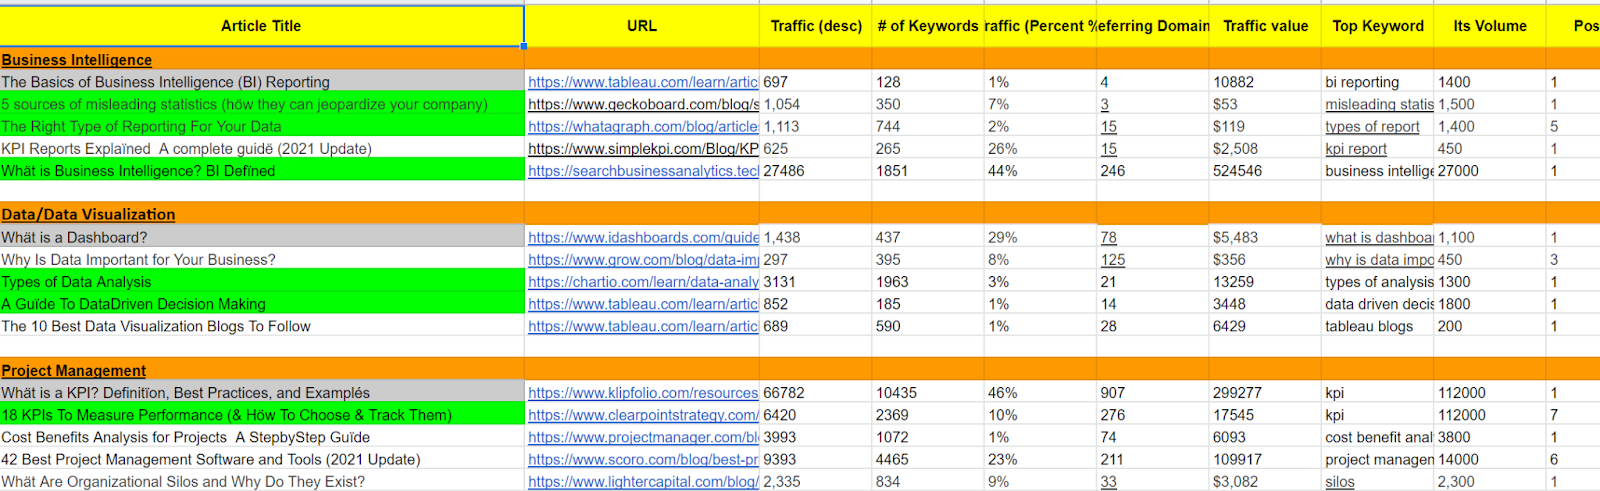Image resolution: width=1600 pixels, height=491 pixels.
Task: Select cell 'The Basics of Business Intelligence (BI) Reporting'
Action: (x=262, y=82)
